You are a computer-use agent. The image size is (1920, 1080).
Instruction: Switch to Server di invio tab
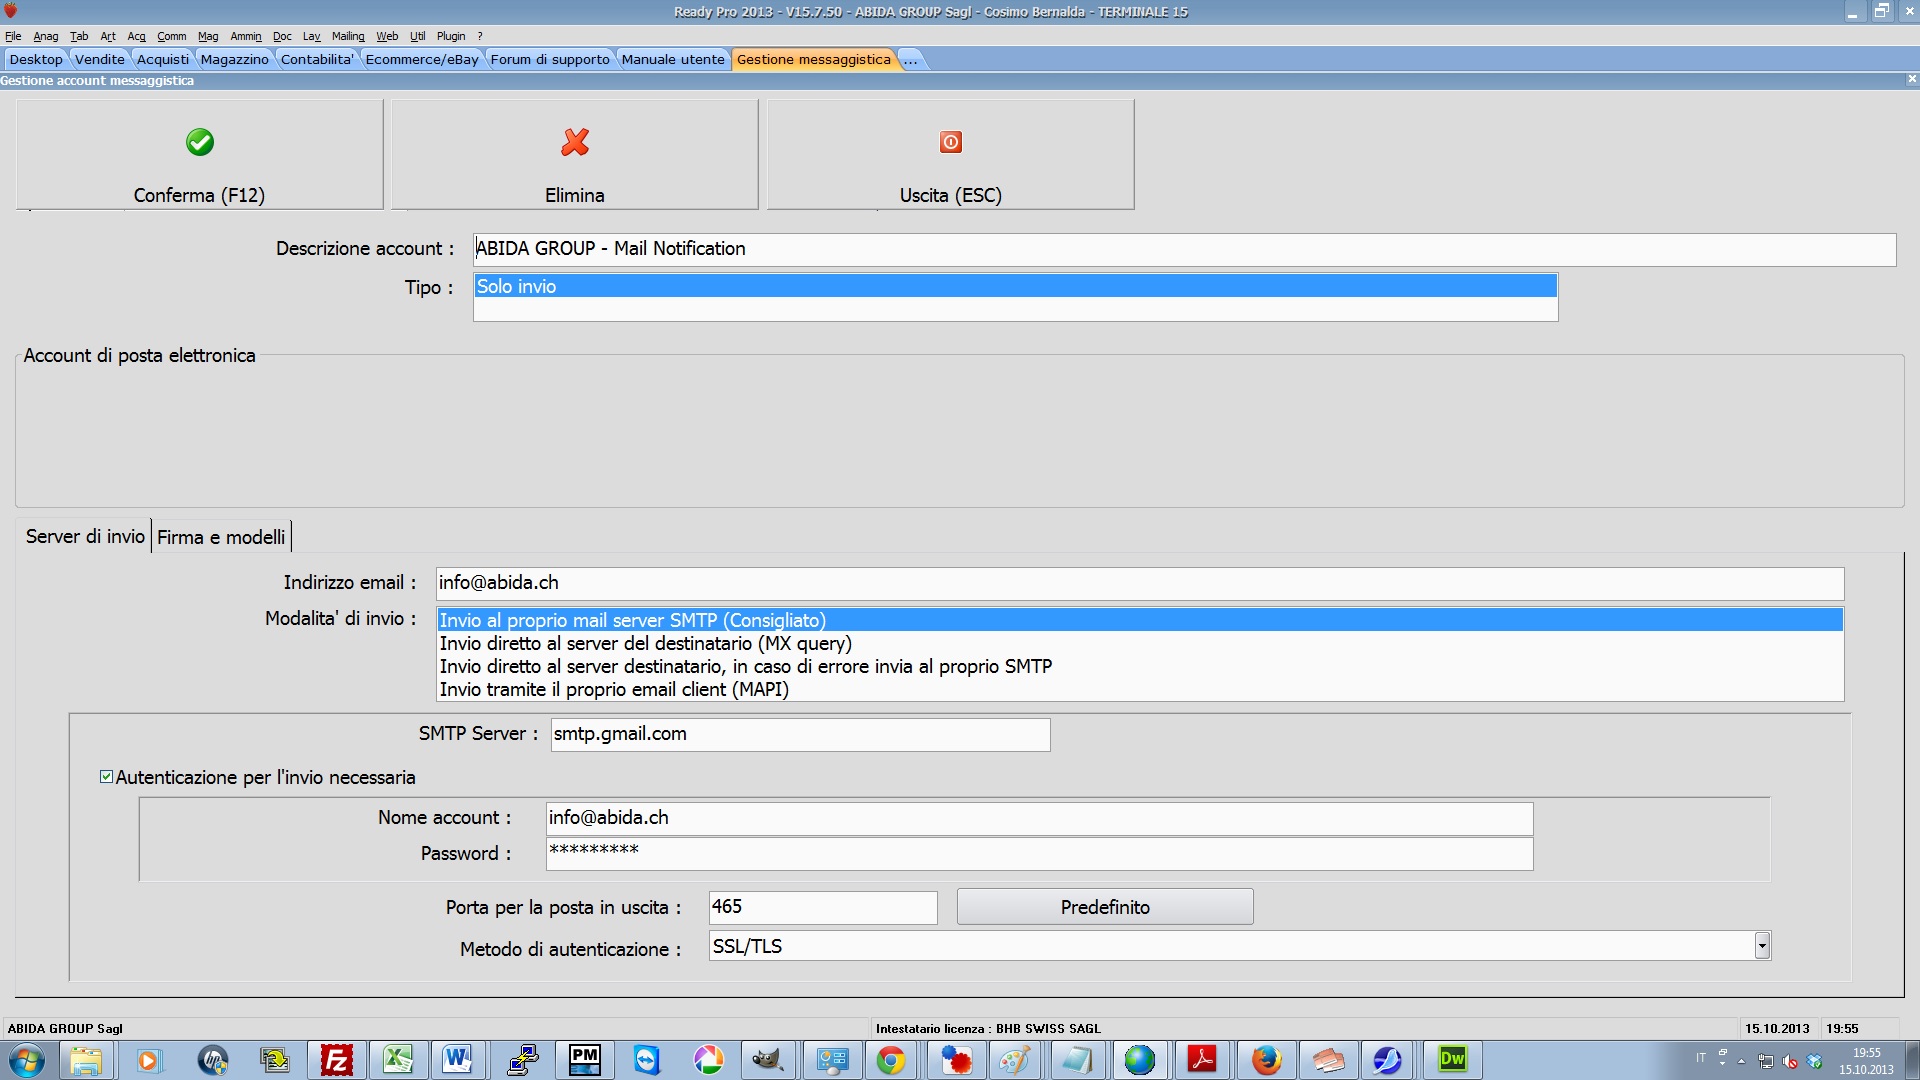(85, 536)
